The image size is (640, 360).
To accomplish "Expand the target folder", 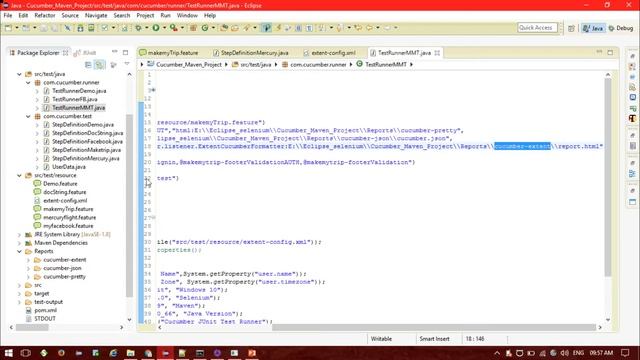I will pos(19,293).
